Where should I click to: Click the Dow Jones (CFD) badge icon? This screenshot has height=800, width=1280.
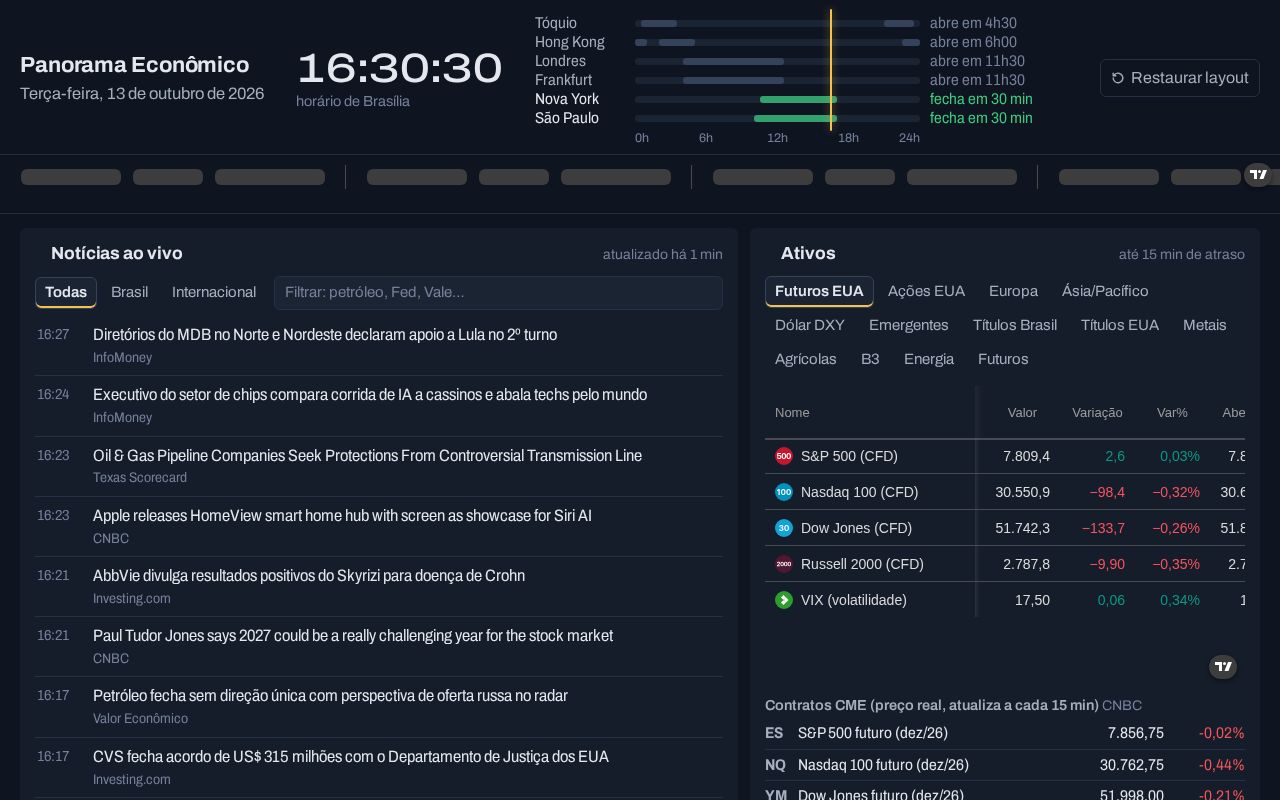[x=784, y=528]
